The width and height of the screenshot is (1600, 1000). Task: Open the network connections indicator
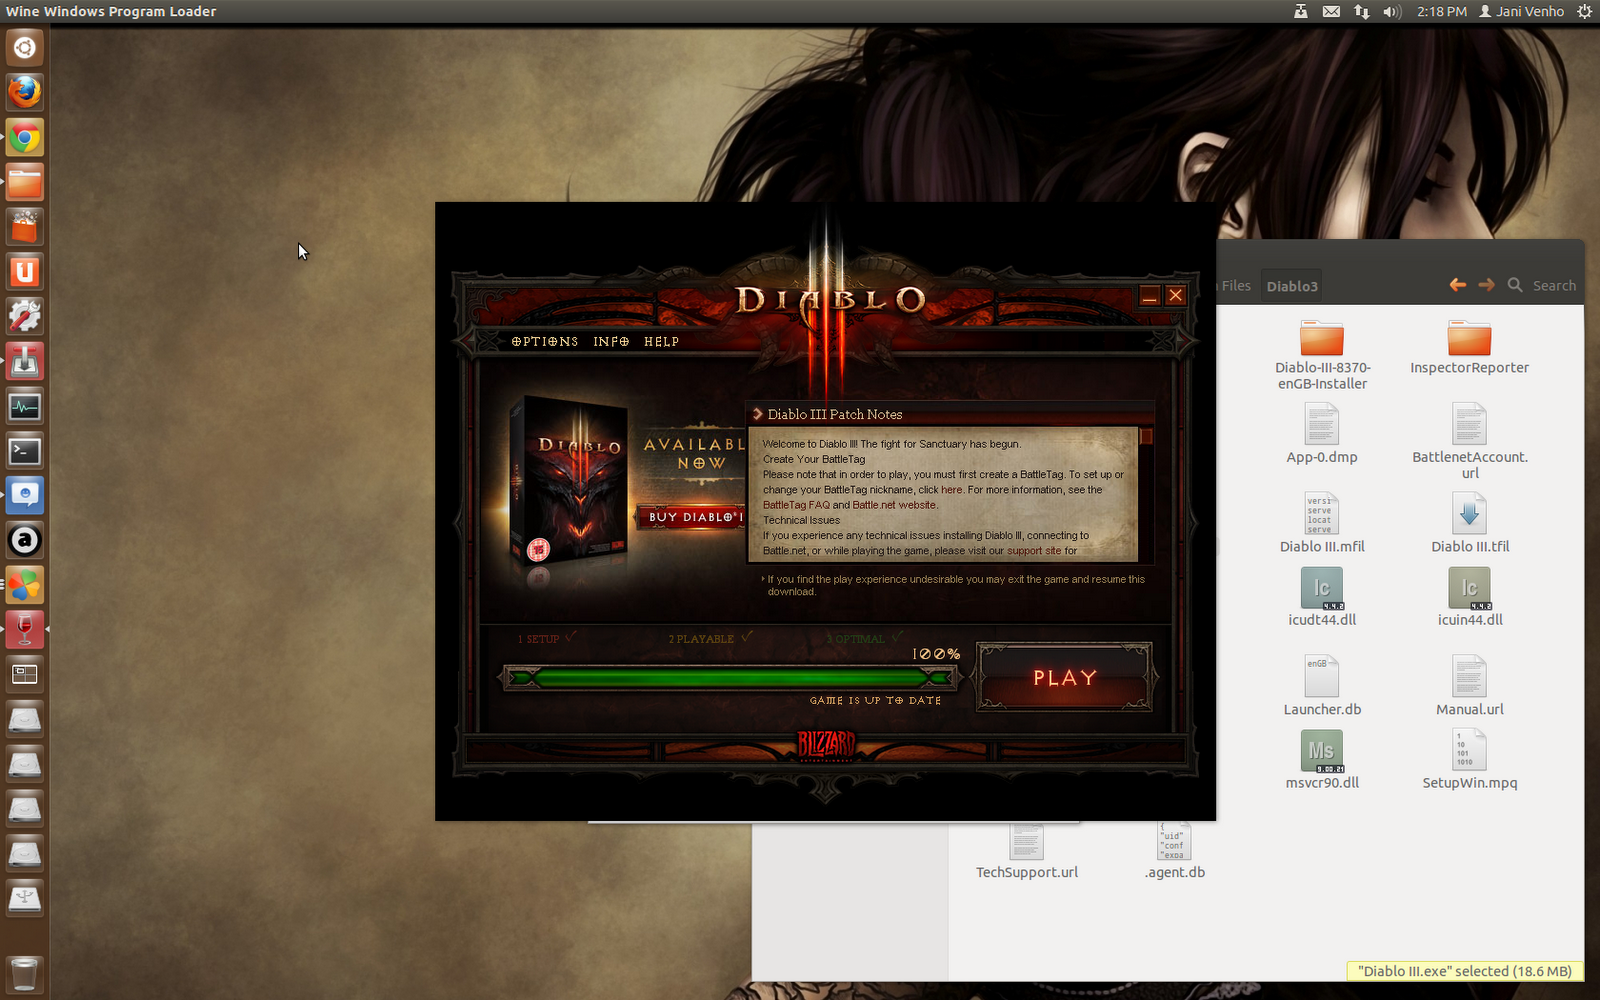[x=1361, y=11]
